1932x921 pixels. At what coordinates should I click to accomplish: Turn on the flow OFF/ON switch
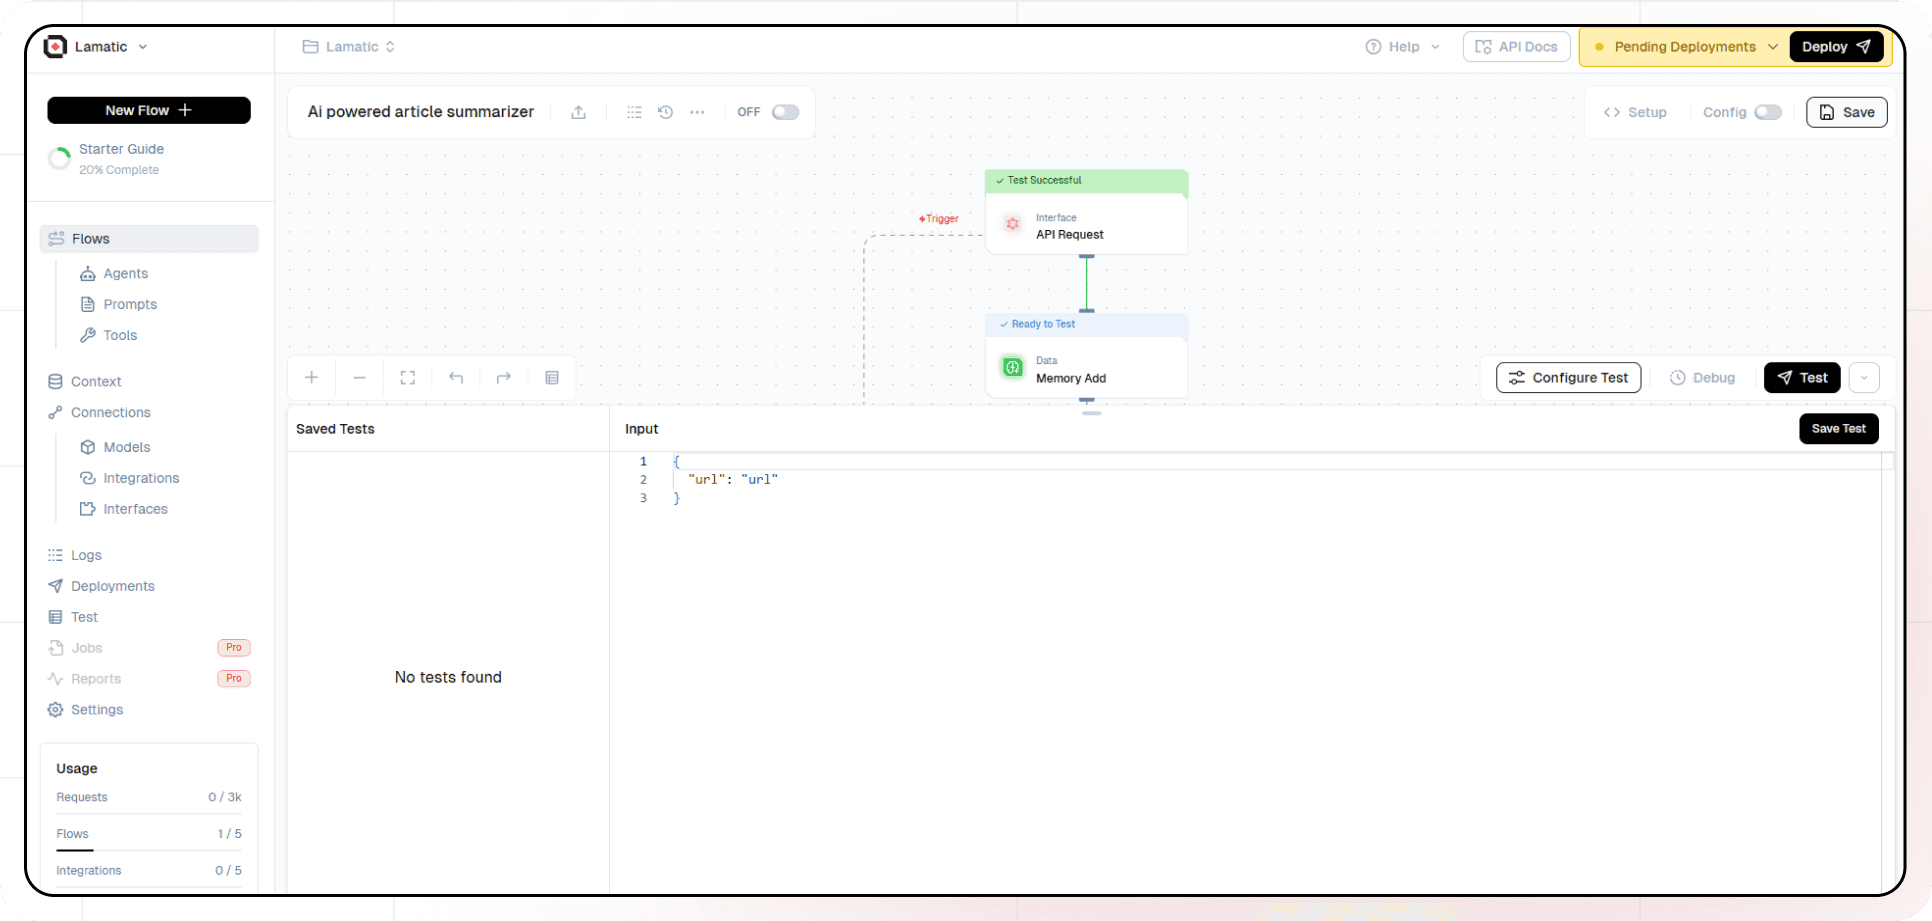[x=786, y=112]
